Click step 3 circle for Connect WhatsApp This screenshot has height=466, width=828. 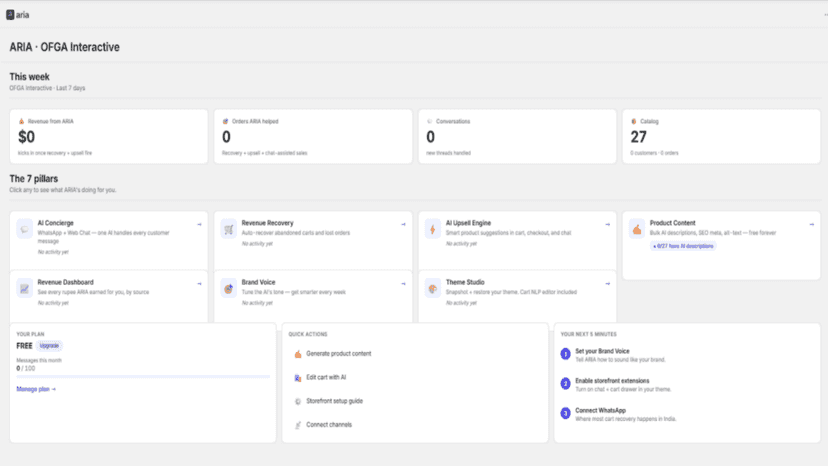pos(566,413)
